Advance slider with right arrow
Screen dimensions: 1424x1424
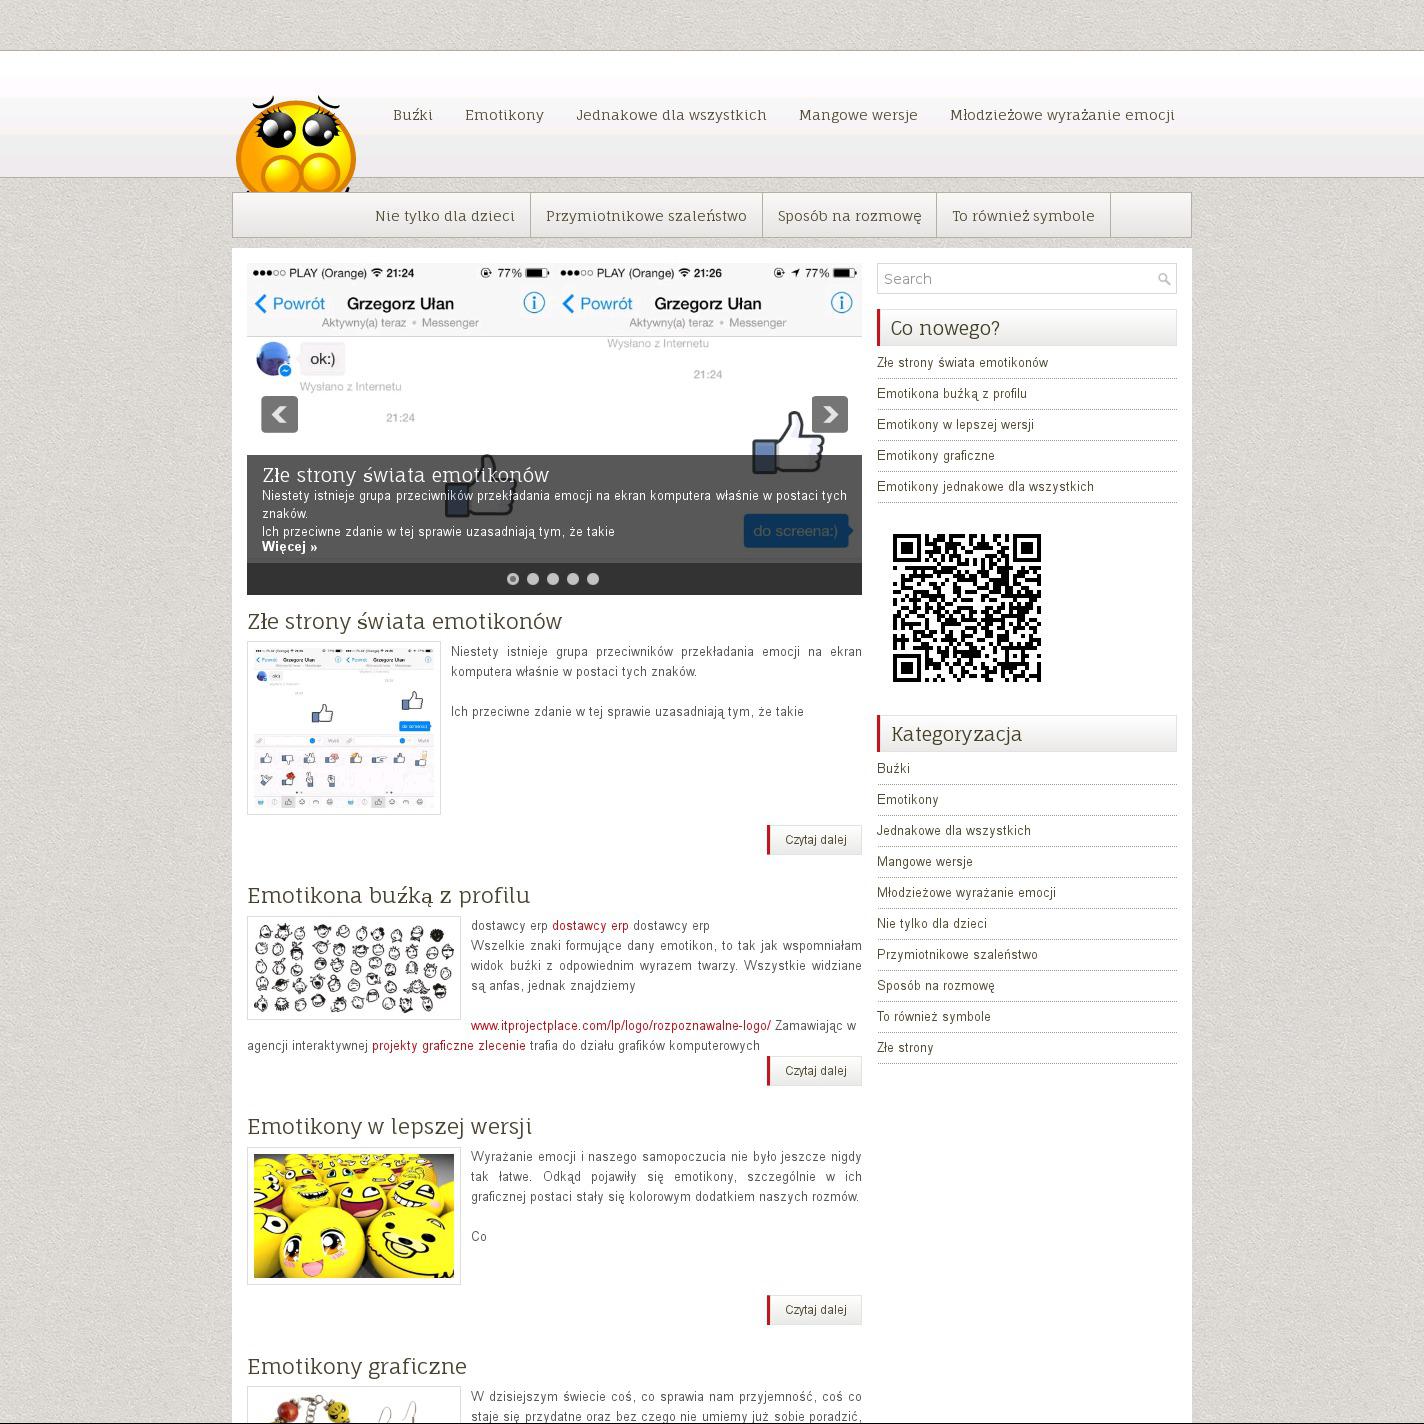click(829, 414)
